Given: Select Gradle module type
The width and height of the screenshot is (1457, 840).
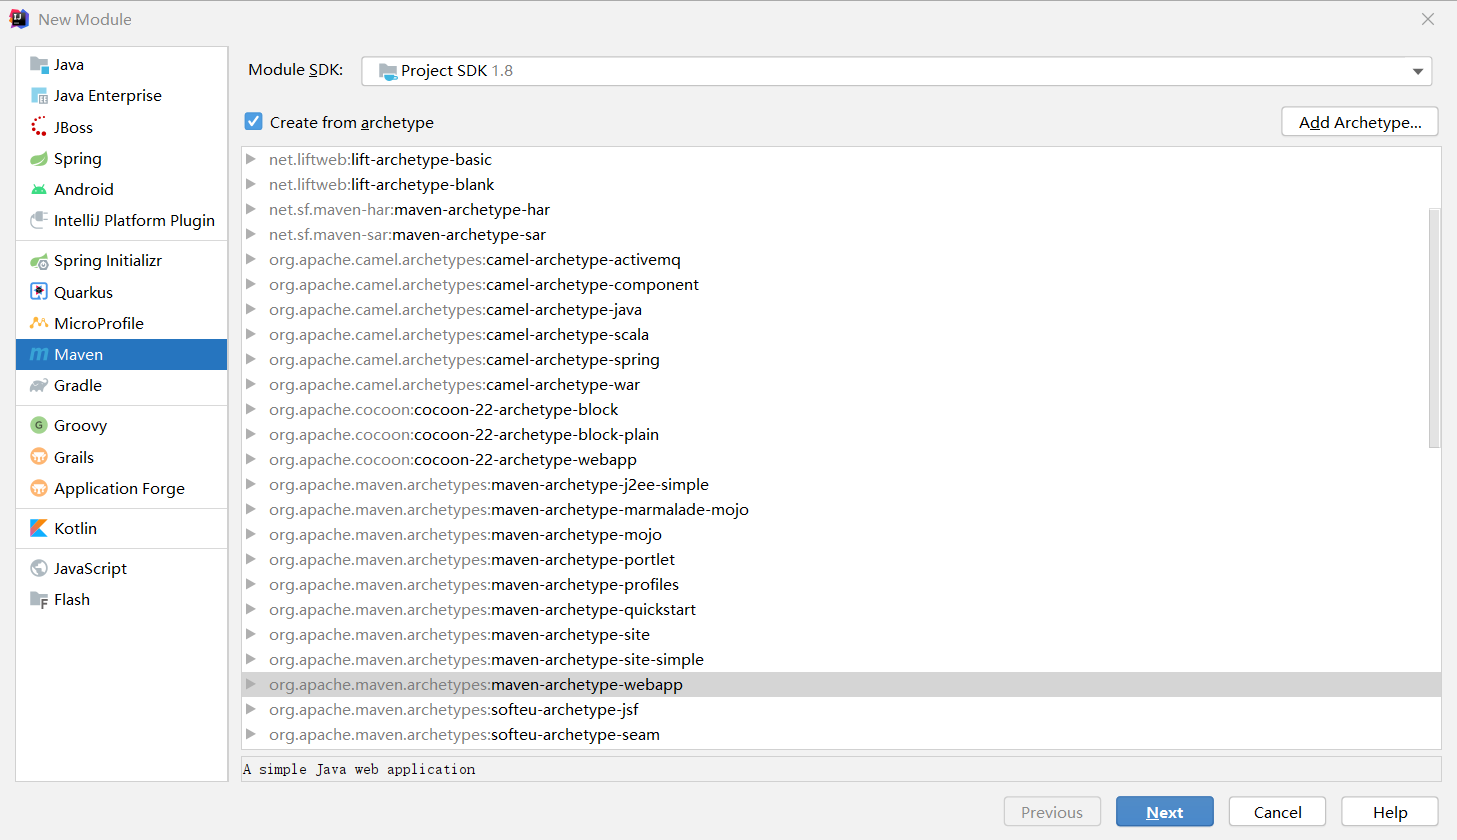Looking at the screenshot, I should point(122,386).
